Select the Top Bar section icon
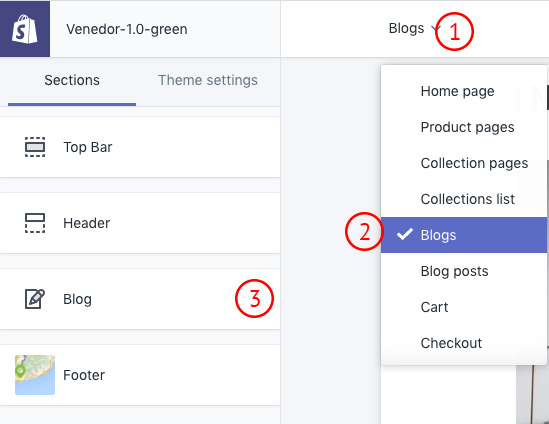 pos(35,147)
